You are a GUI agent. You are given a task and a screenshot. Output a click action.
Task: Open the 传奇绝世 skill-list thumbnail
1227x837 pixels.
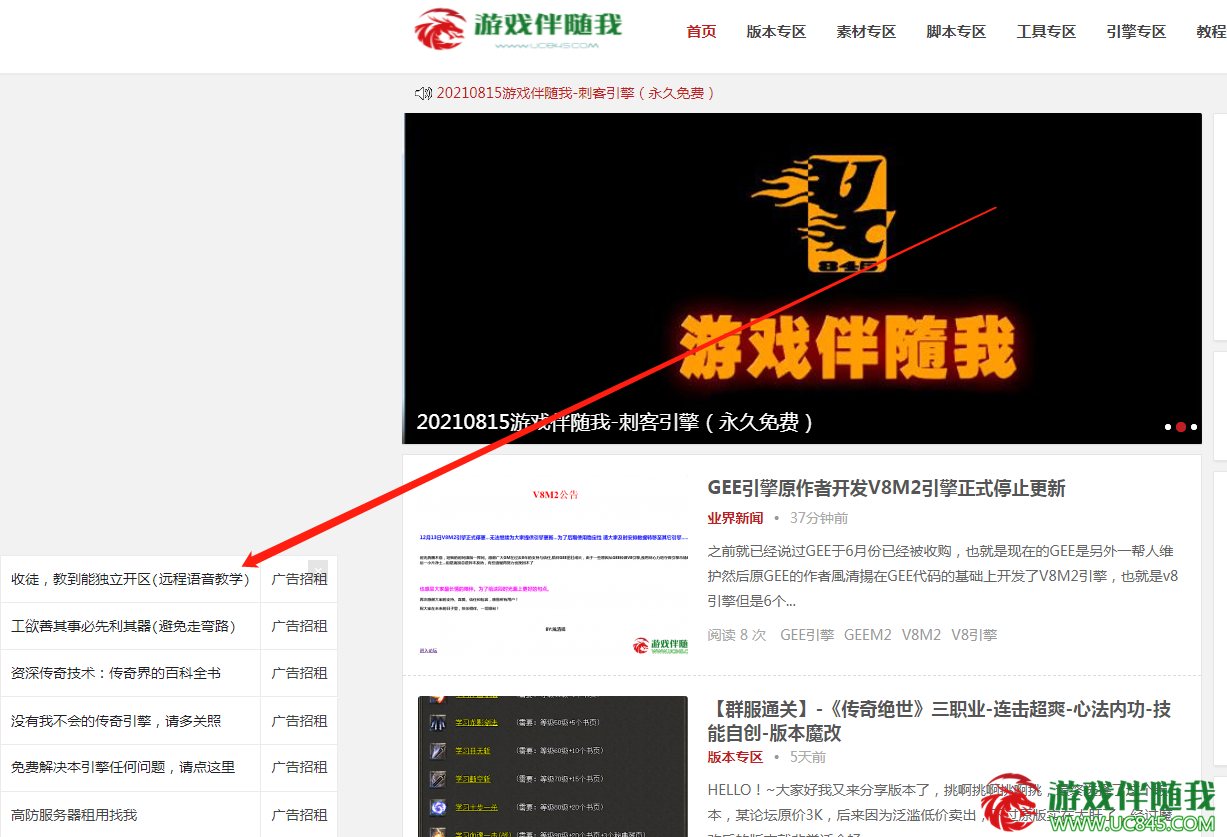pyautogui.click(x=553, y=766)
